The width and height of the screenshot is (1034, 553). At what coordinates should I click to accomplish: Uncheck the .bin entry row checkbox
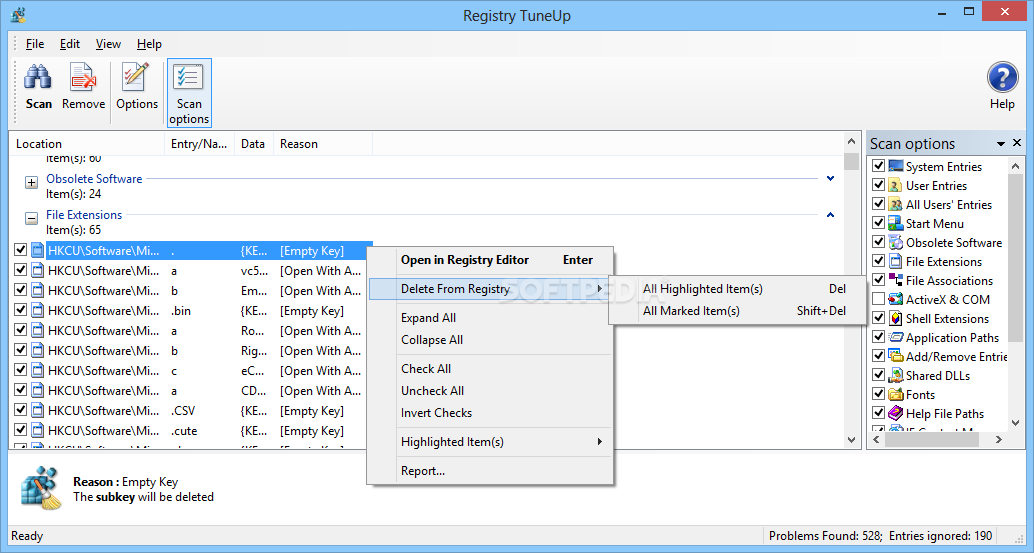click(20, 310)
